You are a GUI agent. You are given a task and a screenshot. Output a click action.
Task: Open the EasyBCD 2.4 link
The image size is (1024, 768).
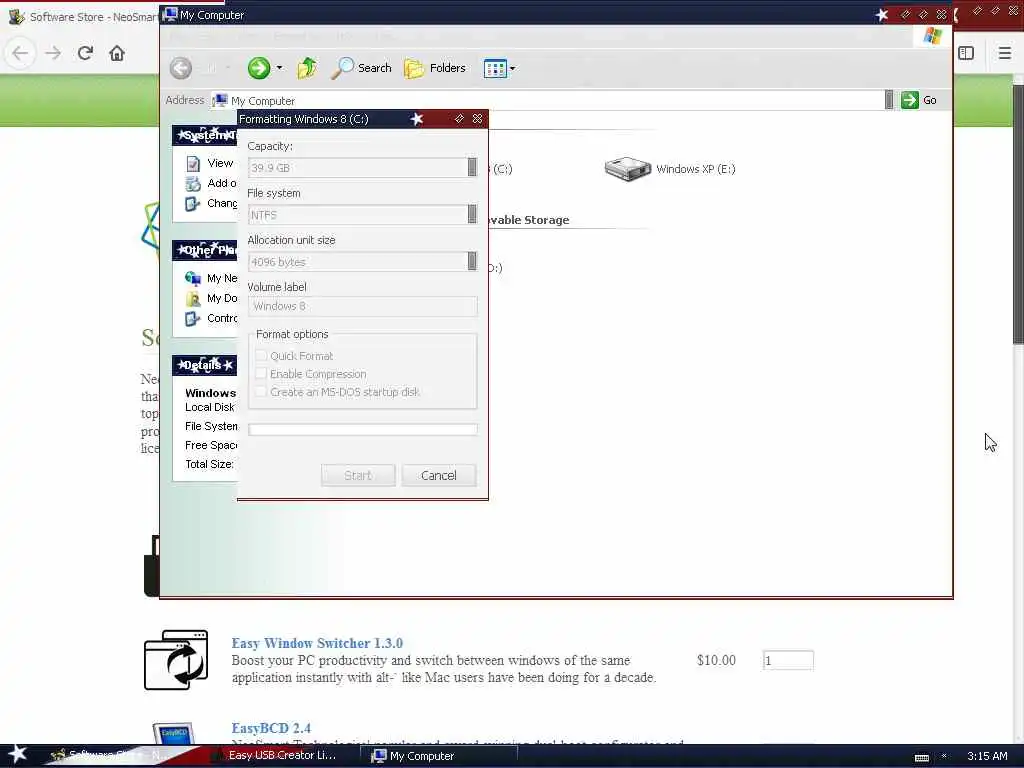coord(271,728)
